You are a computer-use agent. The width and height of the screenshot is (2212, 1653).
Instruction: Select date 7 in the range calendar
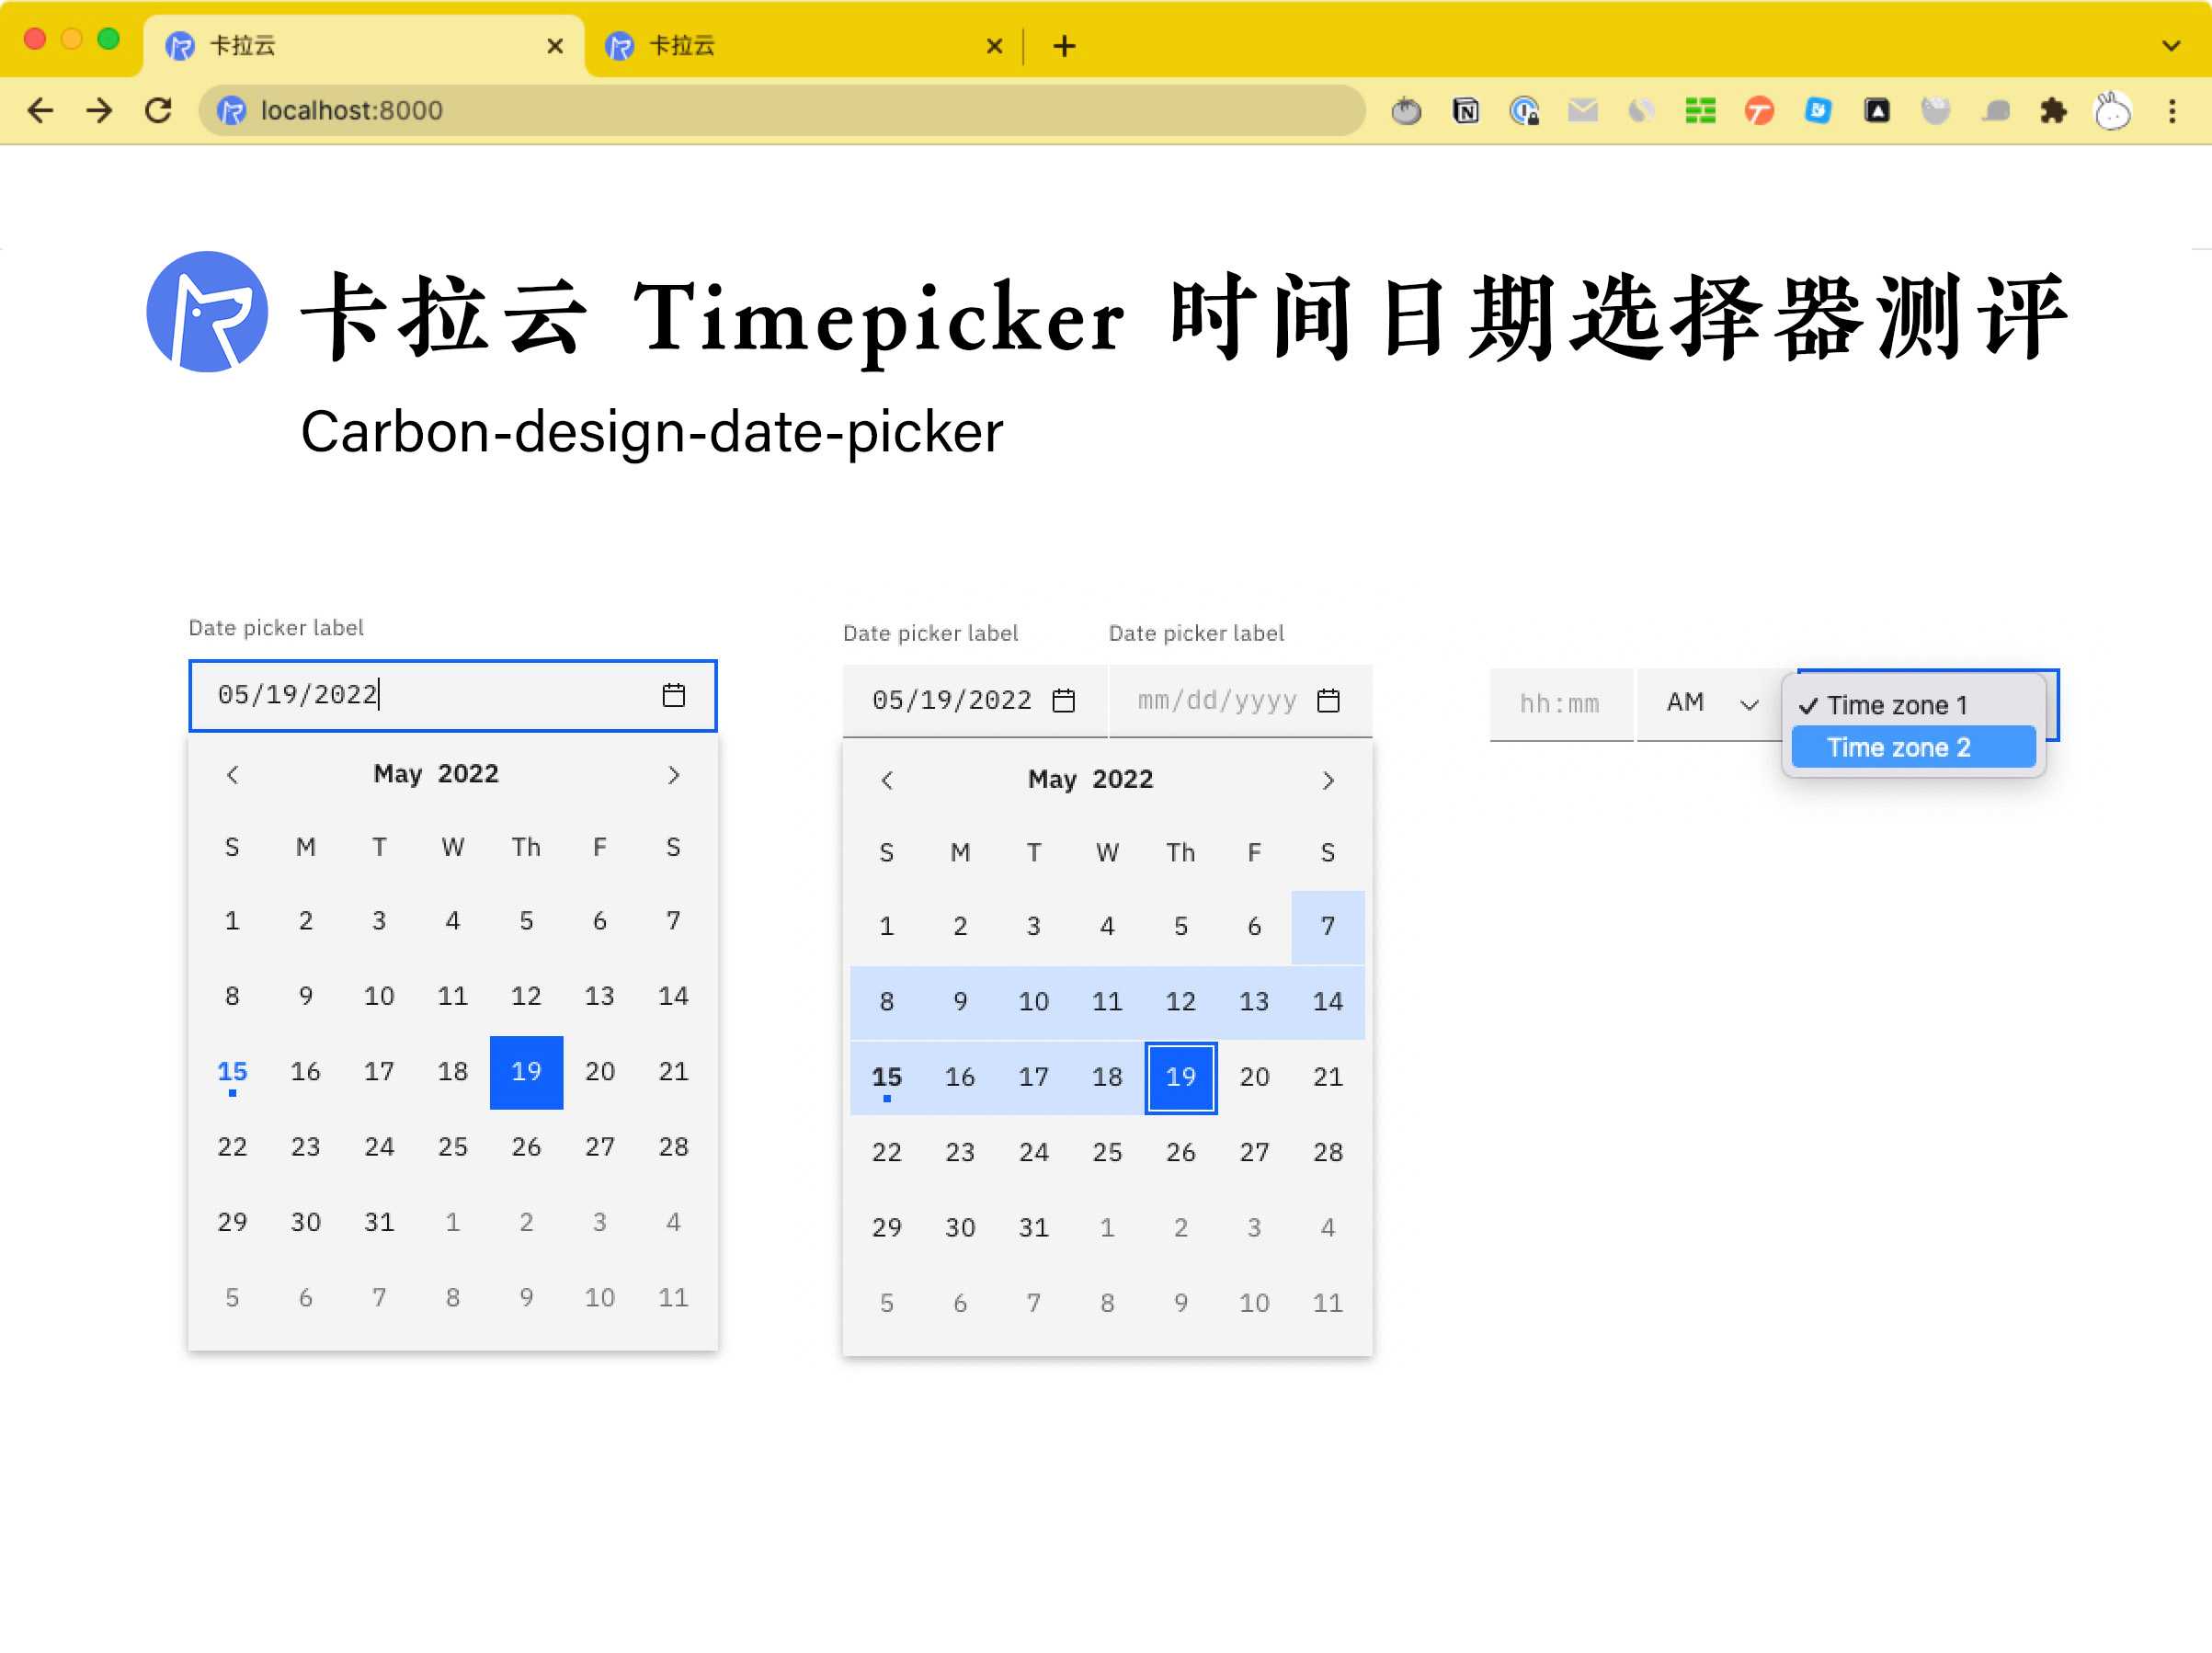point(1325,926)
